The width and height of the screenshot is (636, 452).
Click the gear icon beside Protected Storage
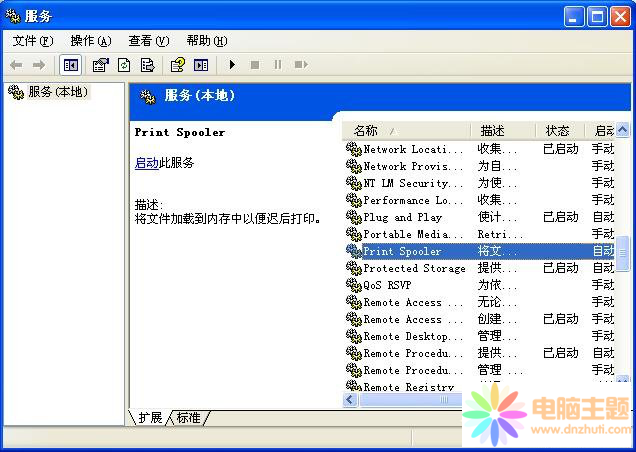click(x=353, y=268)
